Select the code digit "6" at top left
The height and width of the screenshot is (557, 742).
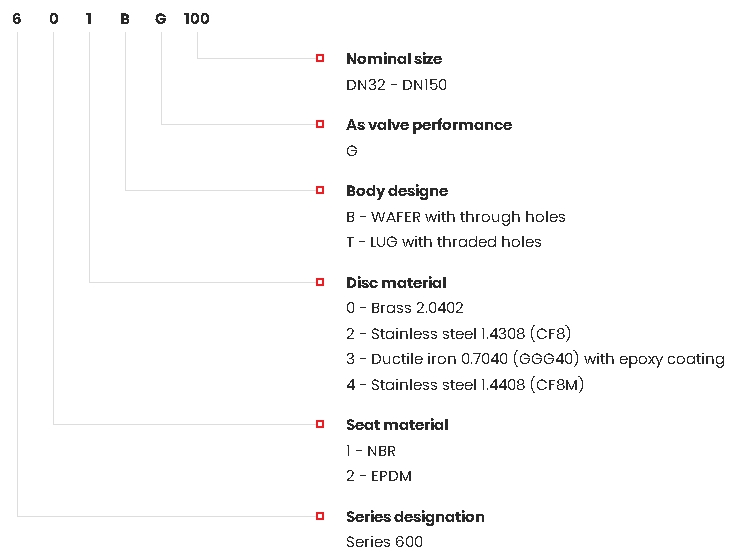click(17, 19)
